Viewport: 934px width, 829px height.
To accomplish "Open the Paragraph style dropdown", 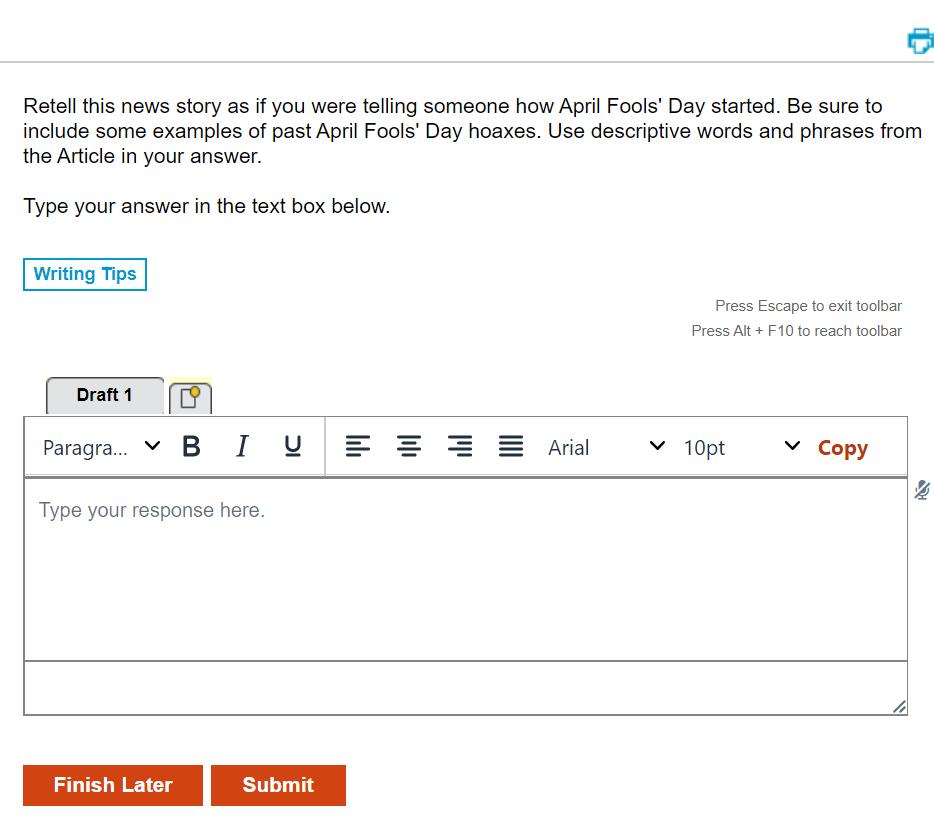I will (101, 447).
